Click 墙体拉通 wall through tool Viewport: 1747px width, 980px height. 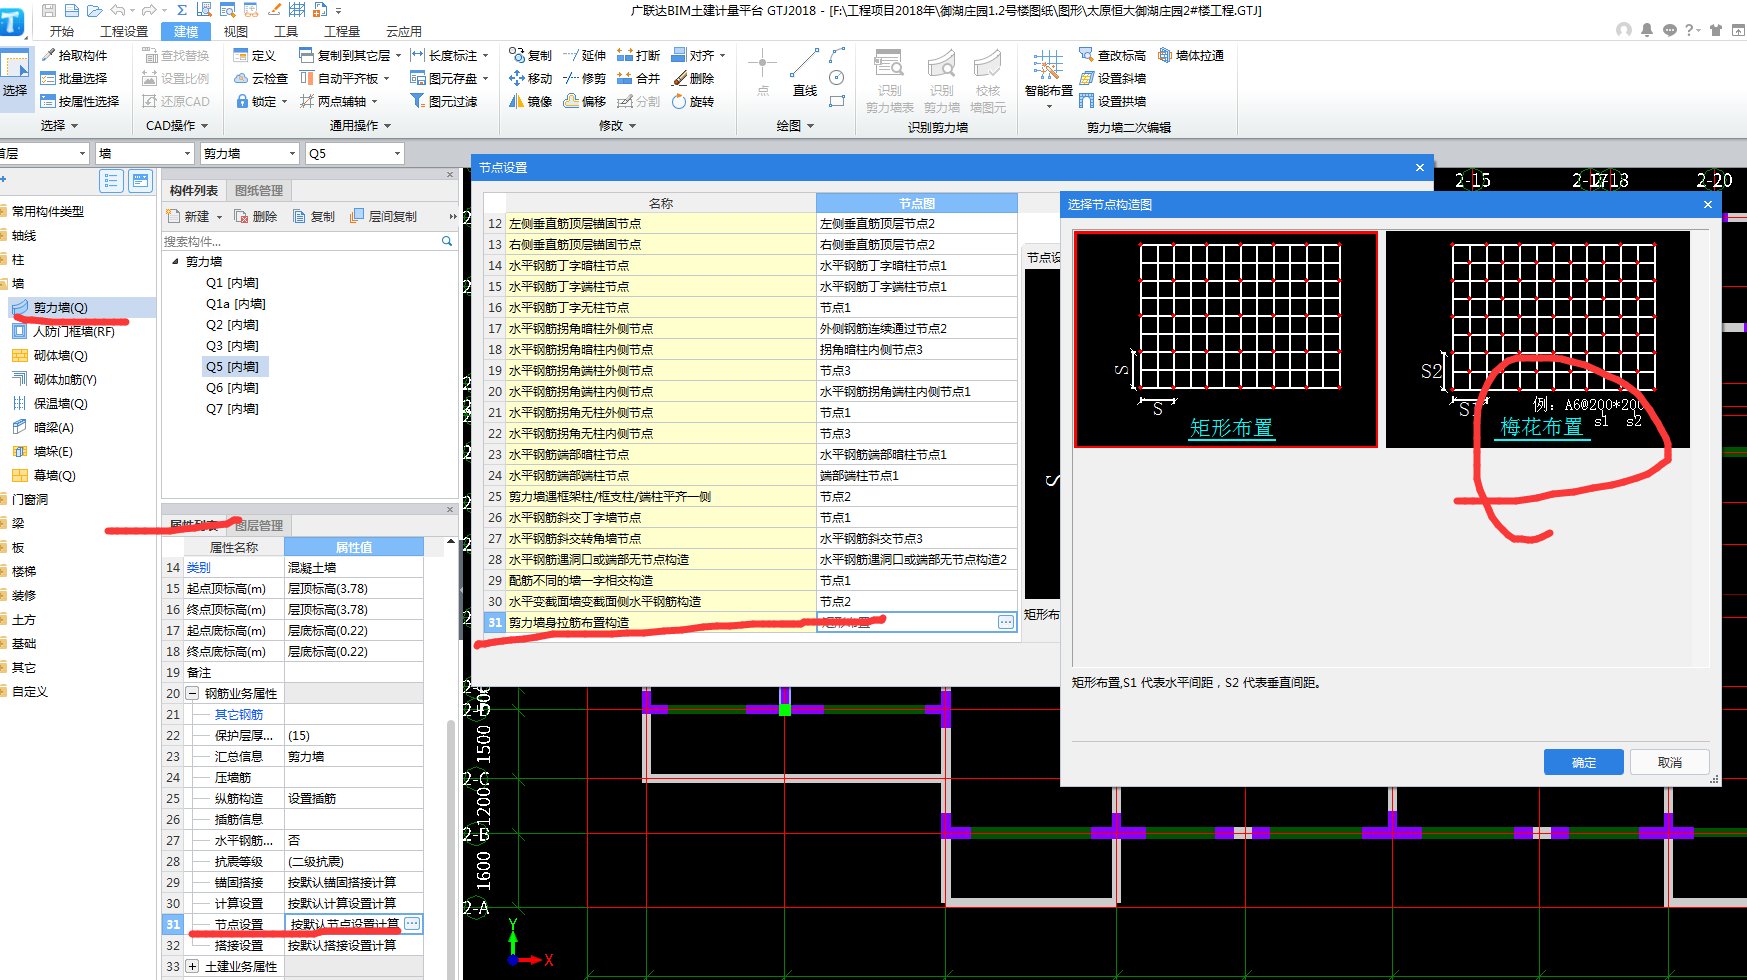click(x=1190, y=55)
